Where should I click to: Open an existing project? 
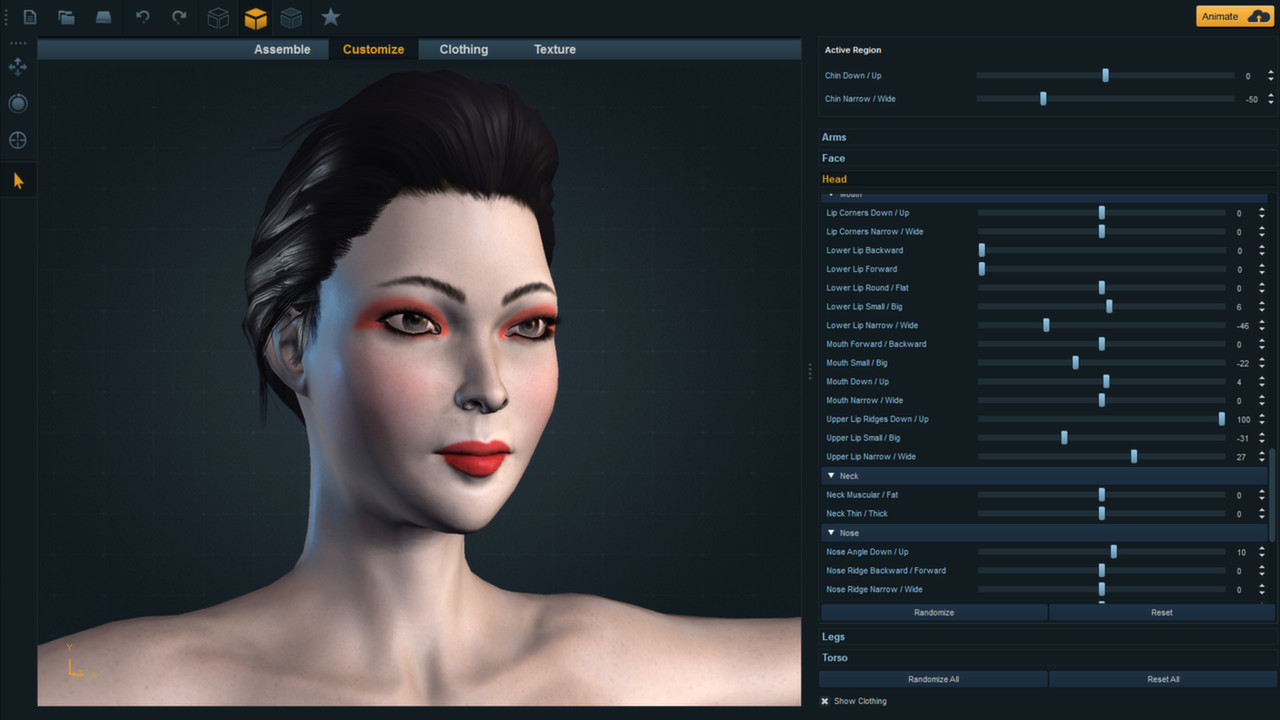[x=66, y=17]
